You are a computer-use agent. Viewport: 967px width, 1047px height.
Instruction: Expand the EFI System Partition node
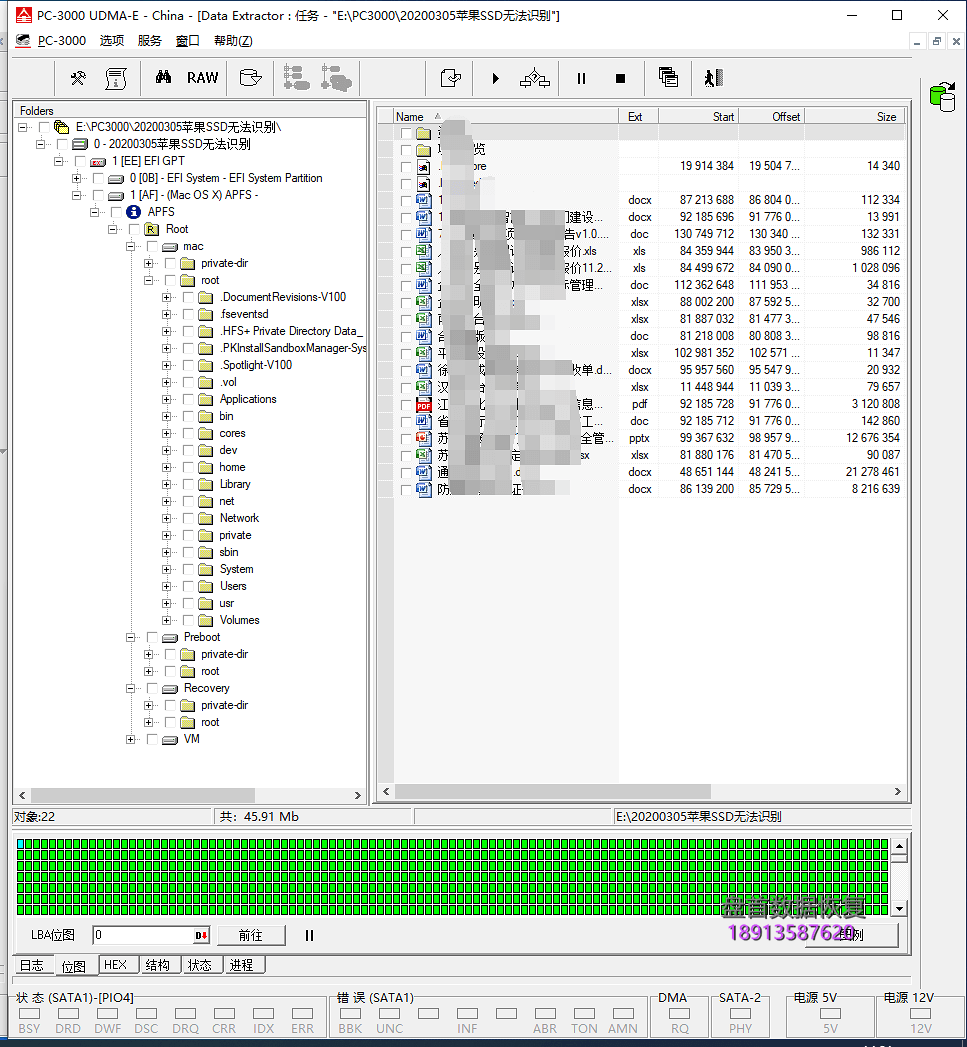(76, 178)
